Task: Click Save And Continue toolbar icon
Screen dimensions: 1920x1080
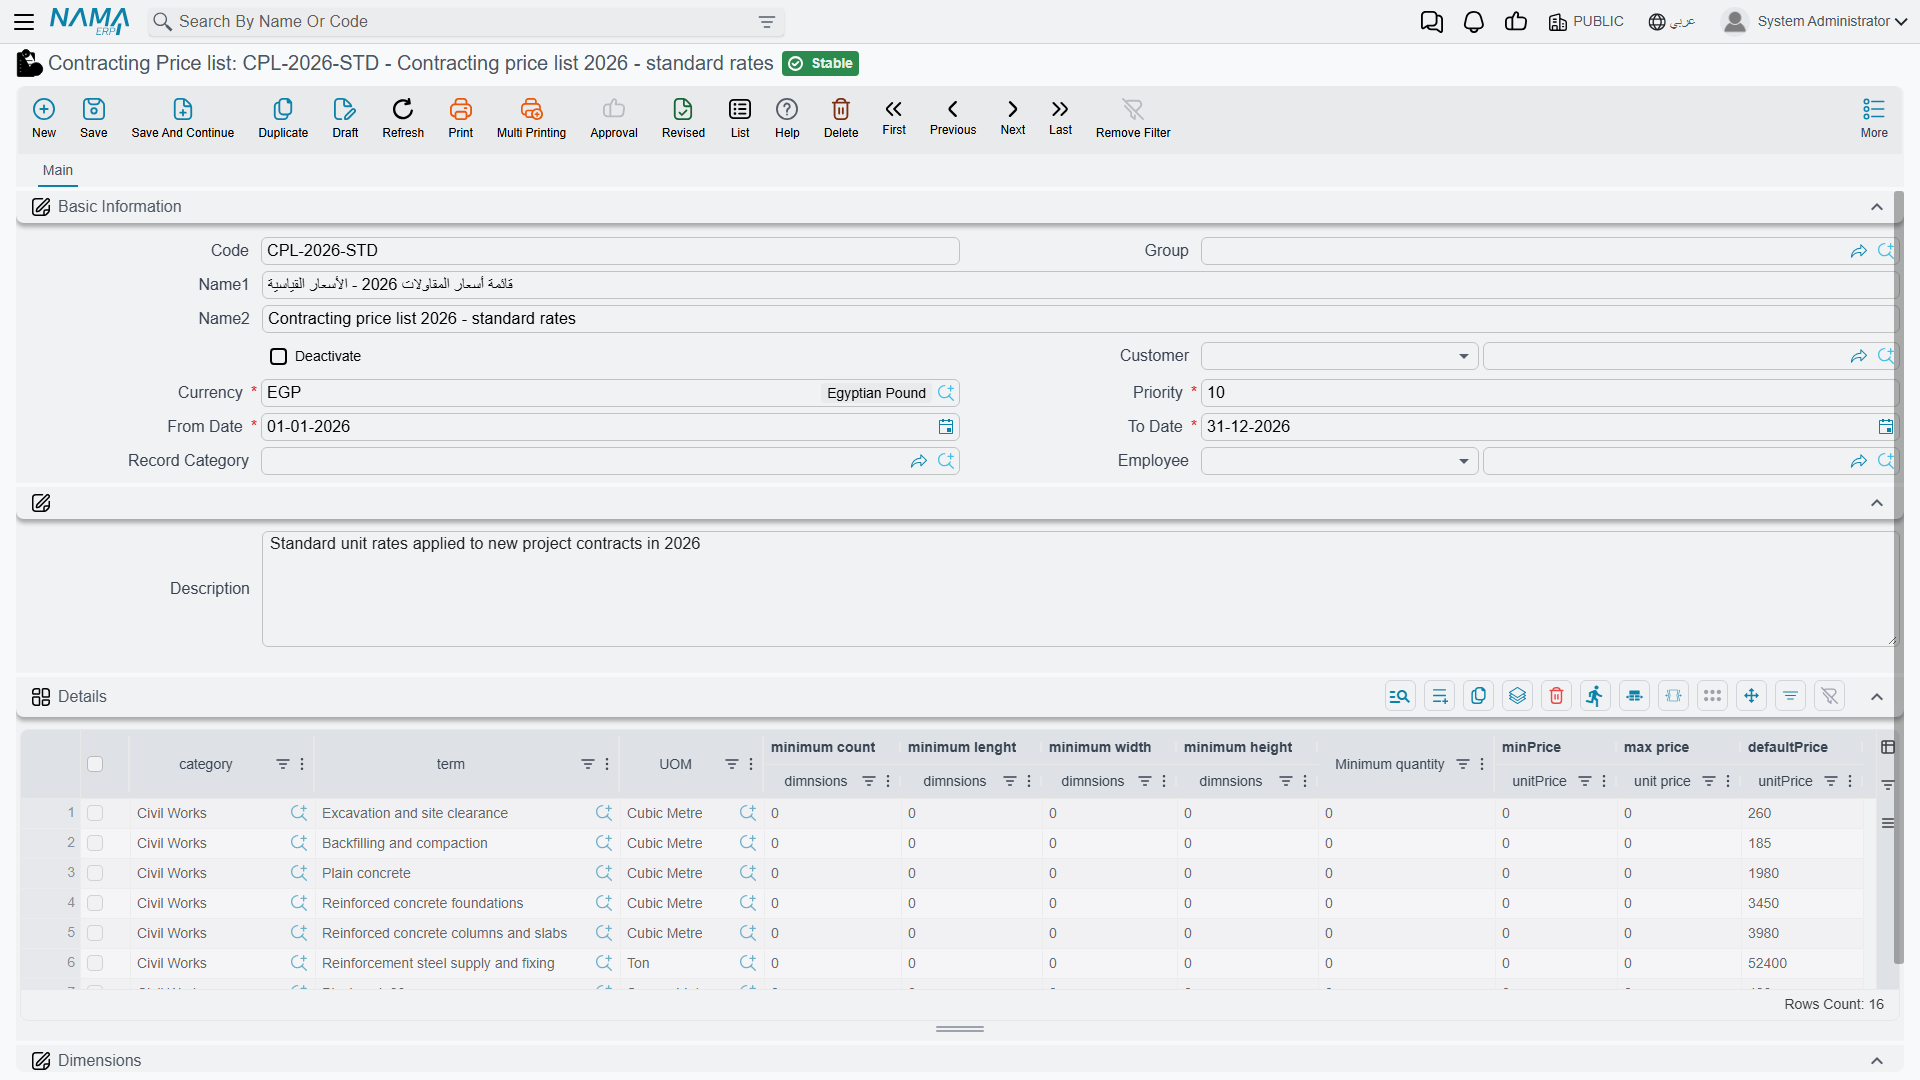Action: point(183,118)
